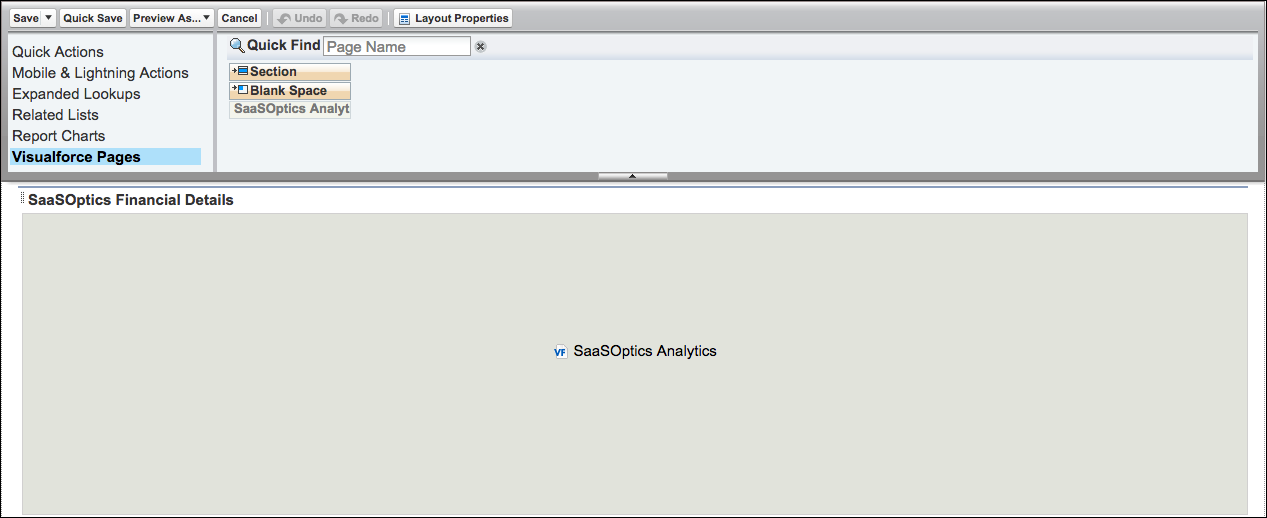The image size is (1267, 518).
Task: Click the Cancel button
Action: (x=239, y=18)
